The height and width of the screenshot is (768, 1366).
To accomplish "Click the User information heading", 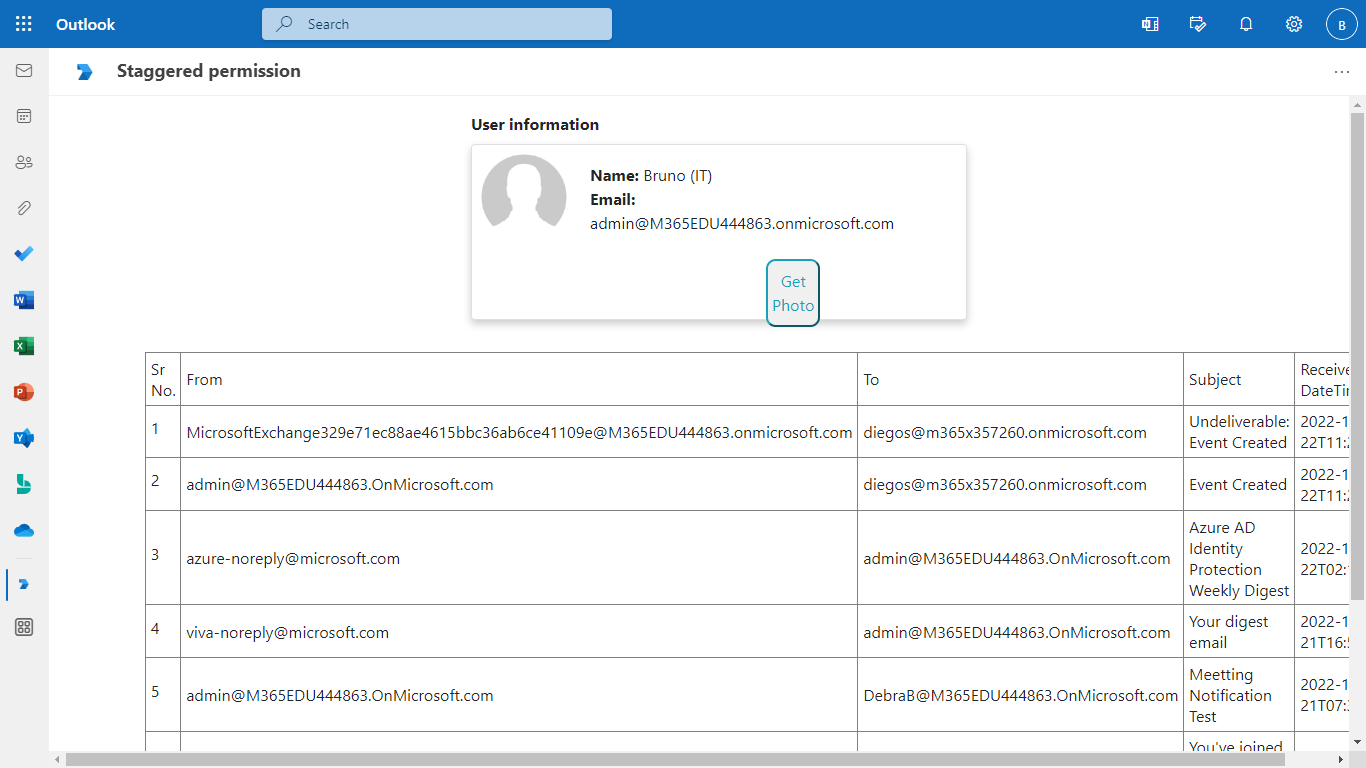I will [x=535, y=124].
